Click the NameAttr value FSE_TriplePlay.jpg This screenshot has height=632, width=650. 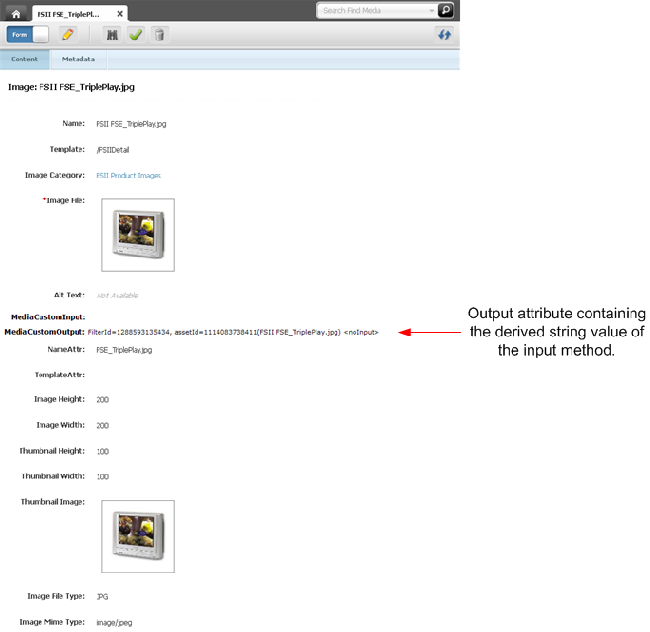pos(124,350)
